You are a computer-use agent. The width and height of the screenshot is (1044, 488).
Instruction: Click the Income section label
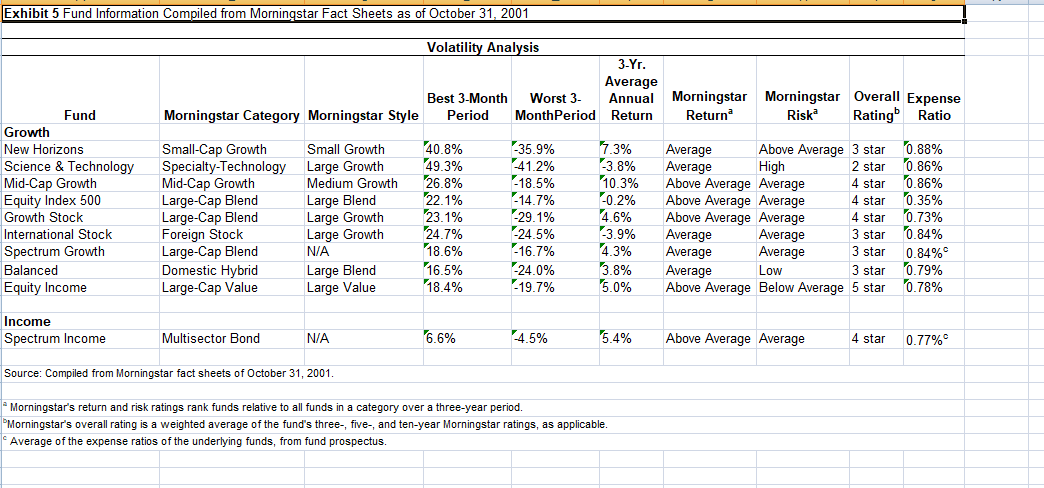point(26,322)
